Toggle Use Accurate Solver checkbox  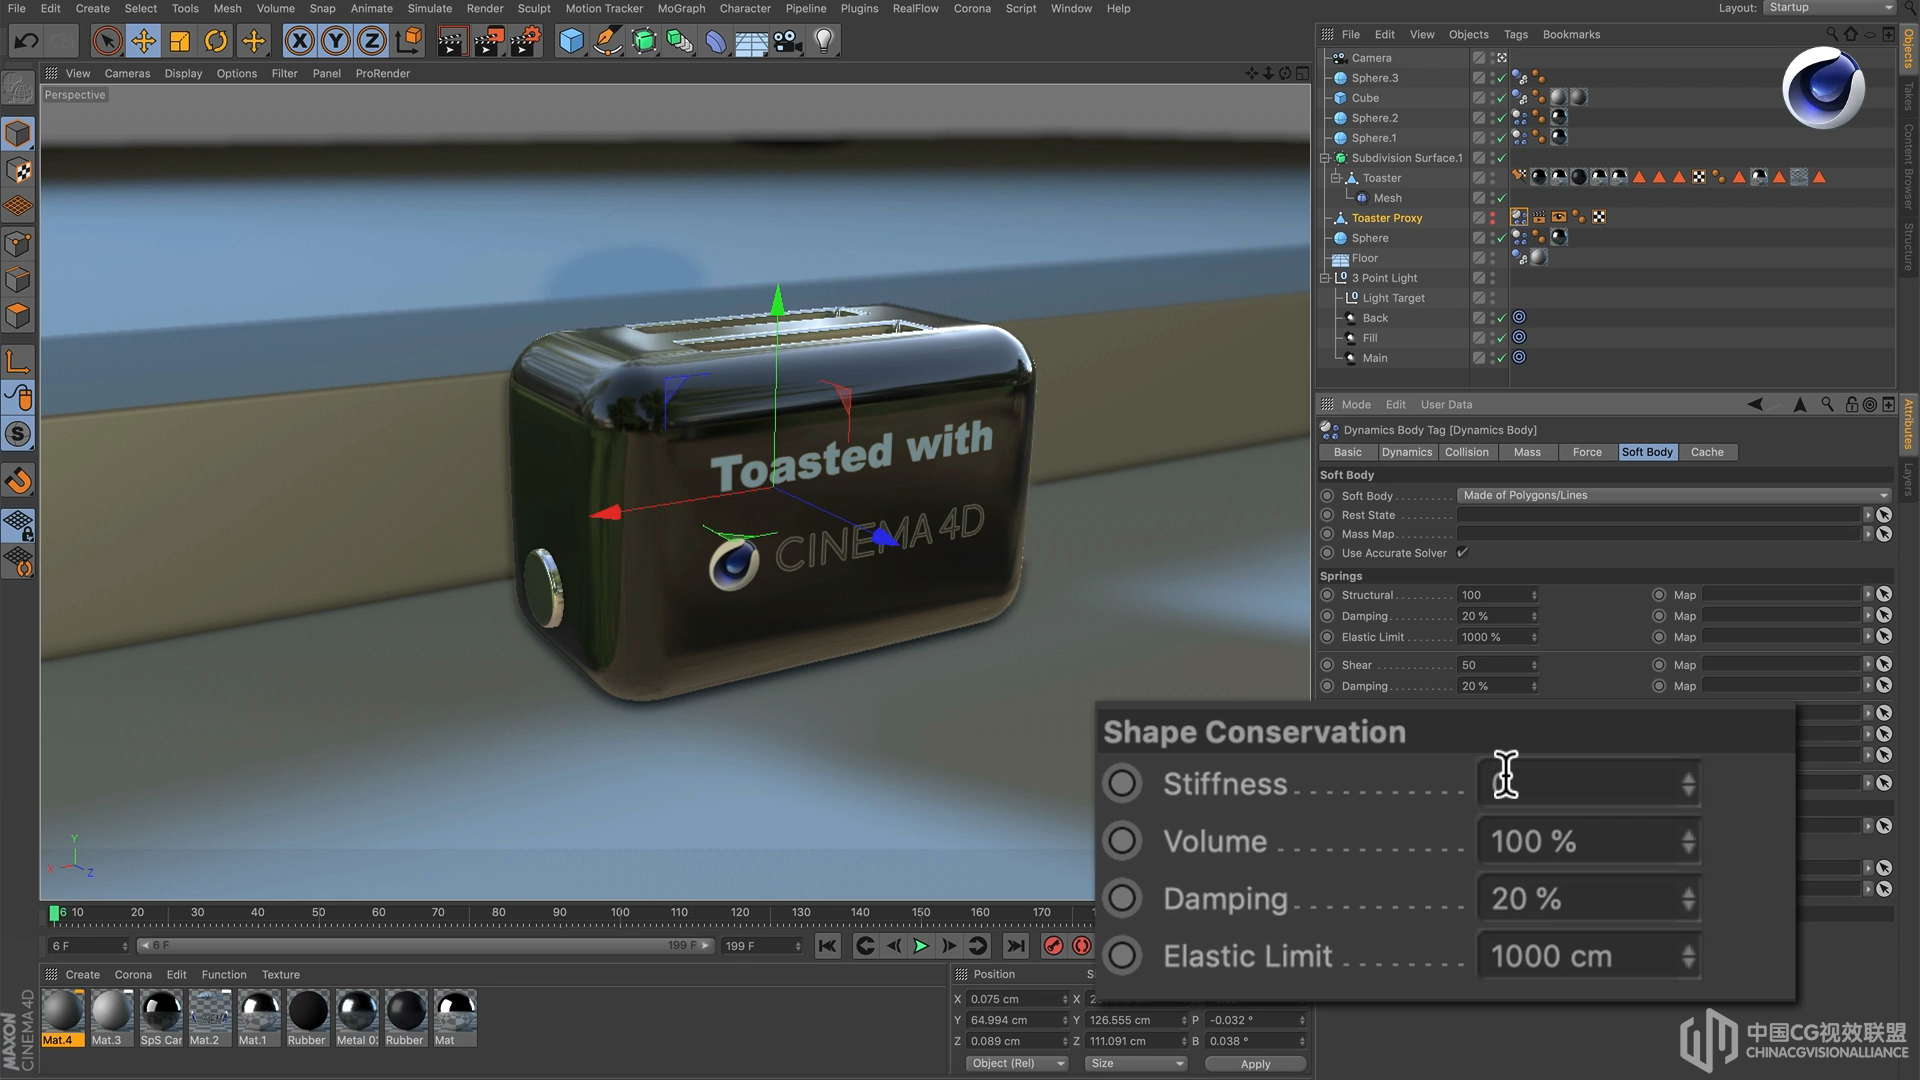[1462, 553]
